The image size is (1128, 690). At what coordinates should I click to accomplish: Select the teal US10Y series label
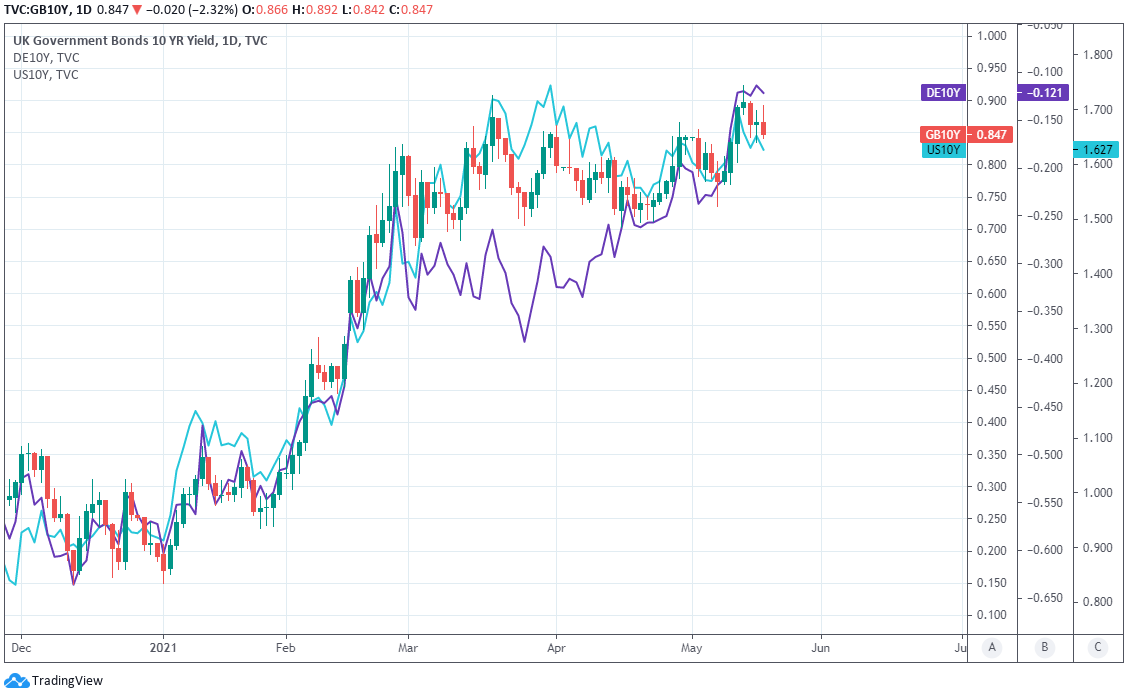(943, 150)
